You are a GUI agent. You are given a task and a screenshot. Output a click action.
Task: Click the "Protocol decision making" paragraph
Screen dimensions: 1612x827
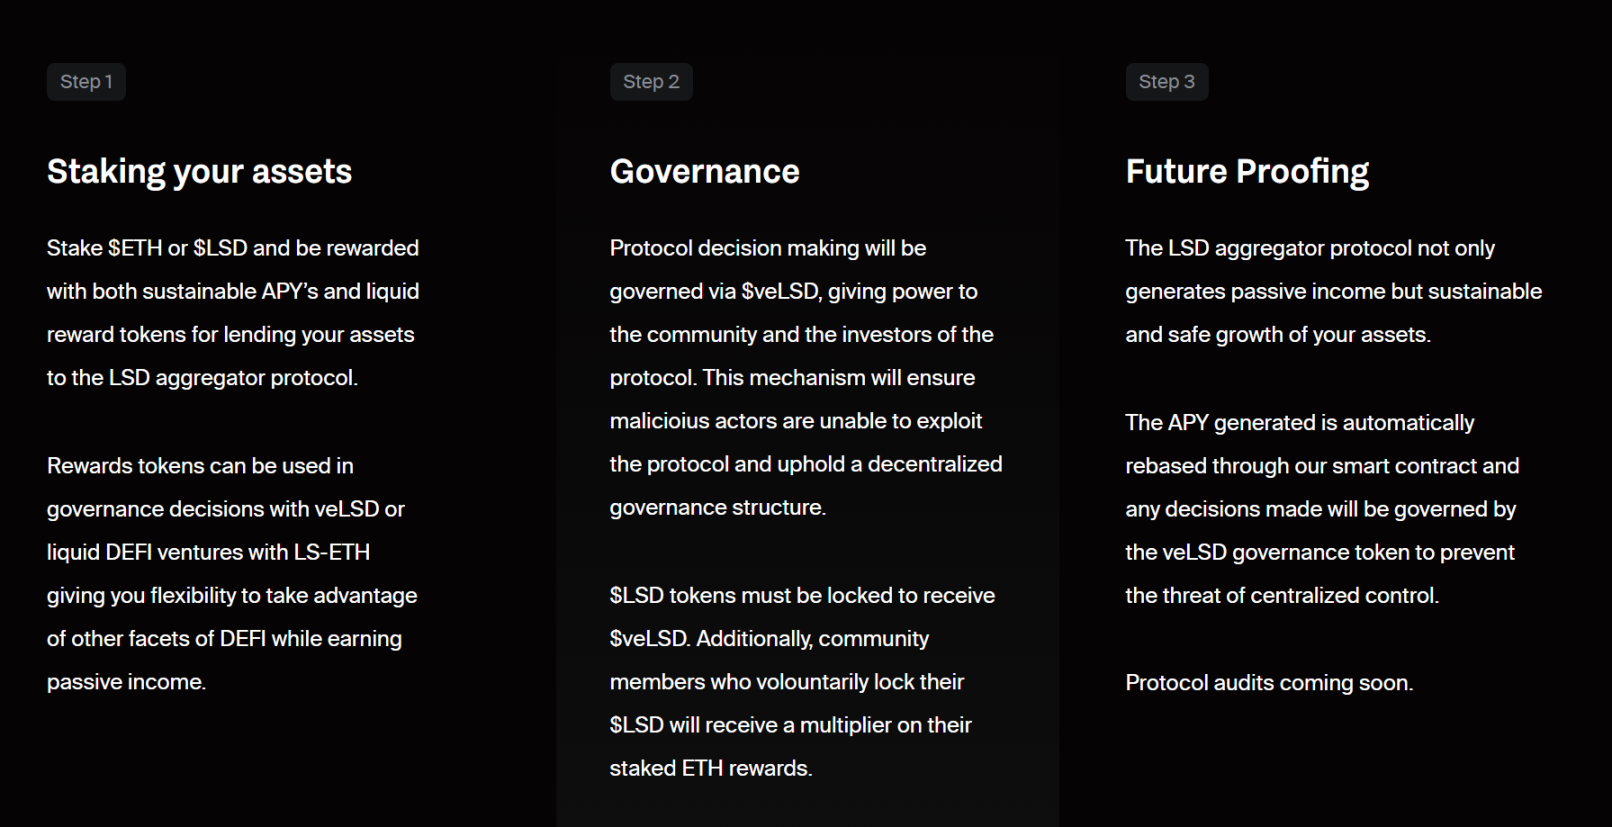805,377
